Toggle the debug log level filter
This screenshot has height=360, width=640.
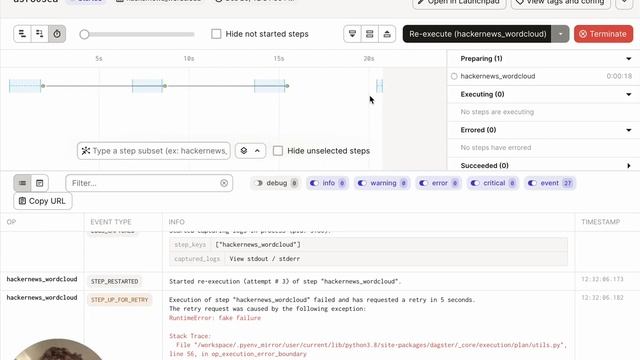click(276, 183)
